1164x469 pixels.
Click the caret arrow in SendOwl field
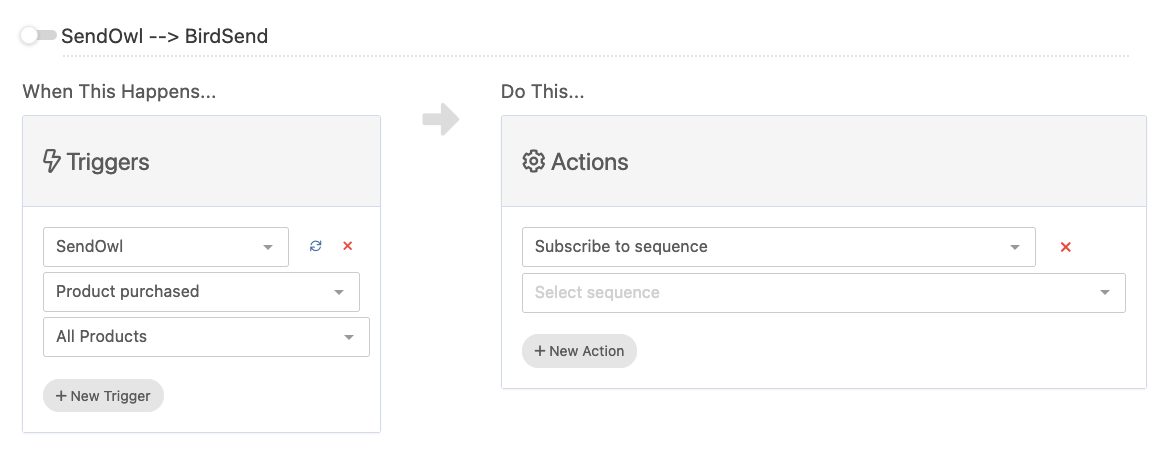[x=268, y=247]
